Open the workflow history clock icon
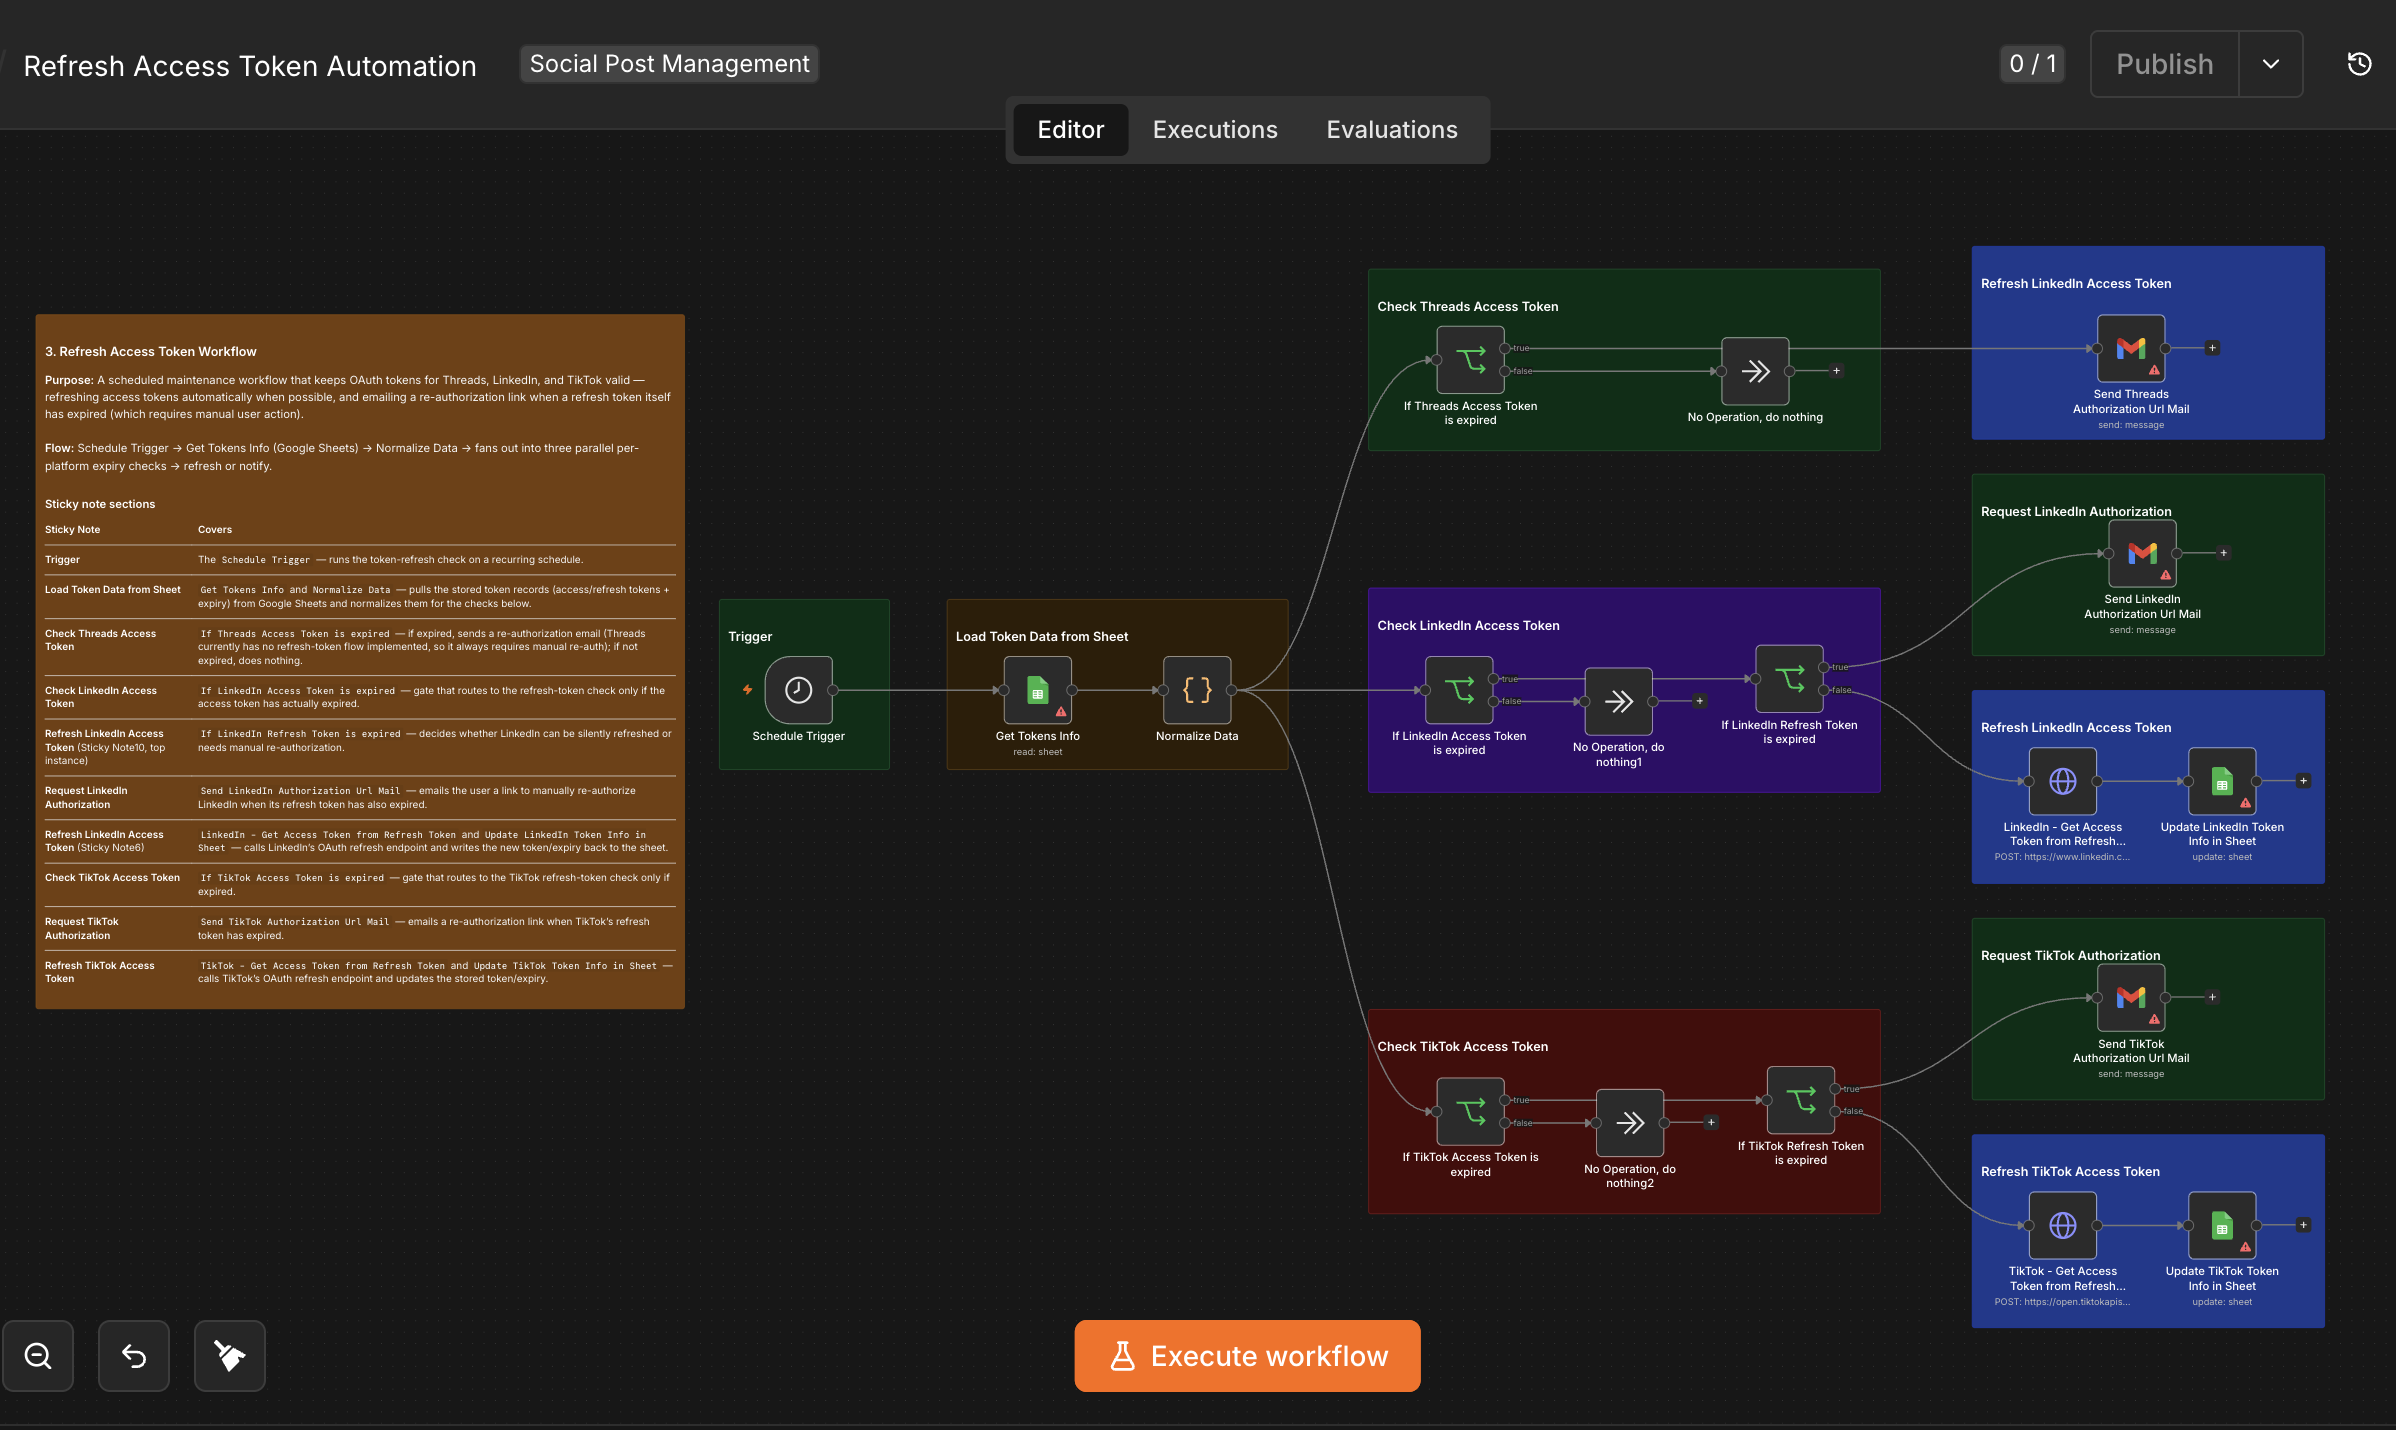The height and width of the screenshot is (1430, 2396). (2359, 64)
